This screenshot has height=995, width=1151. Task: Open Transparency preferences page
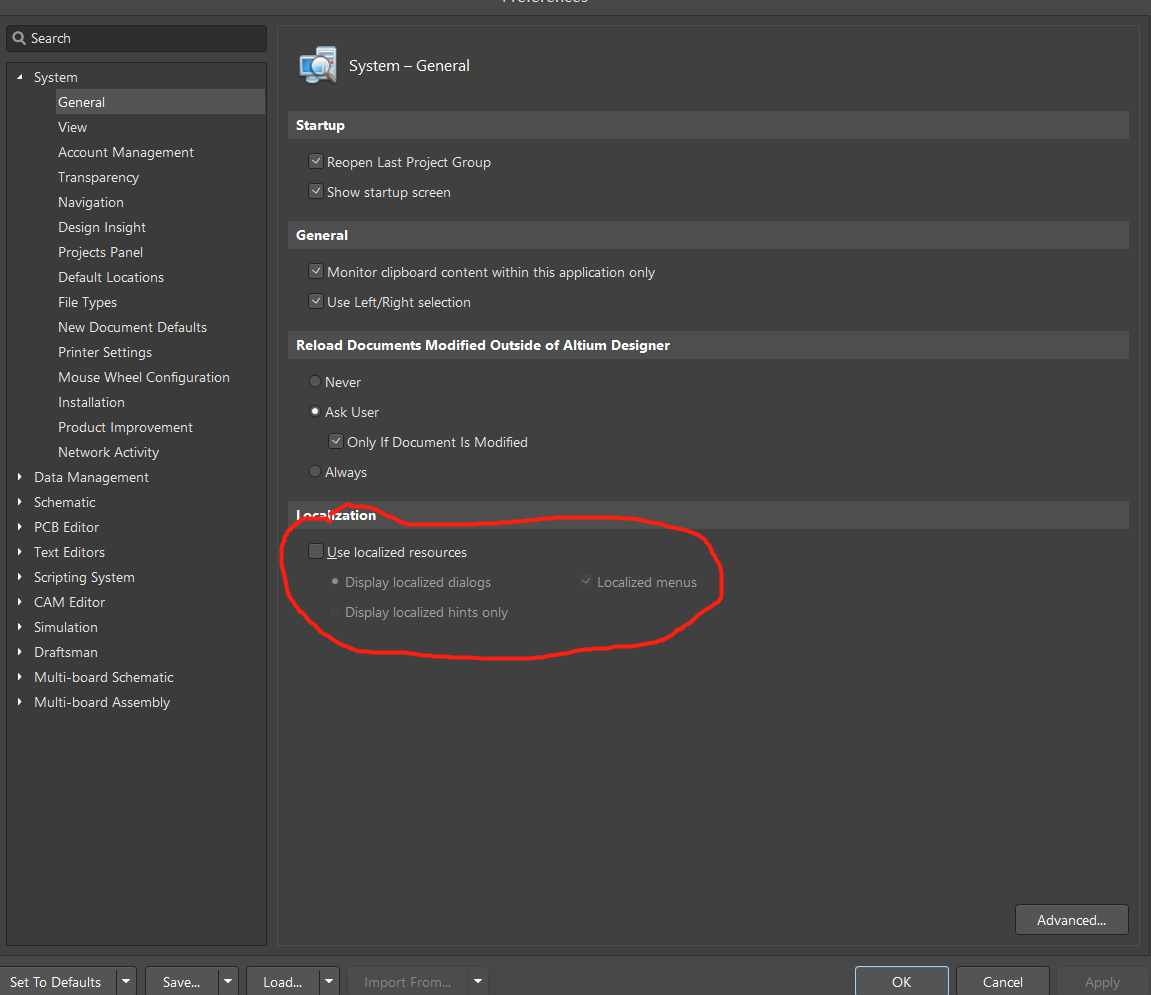(x=98, y=177)
